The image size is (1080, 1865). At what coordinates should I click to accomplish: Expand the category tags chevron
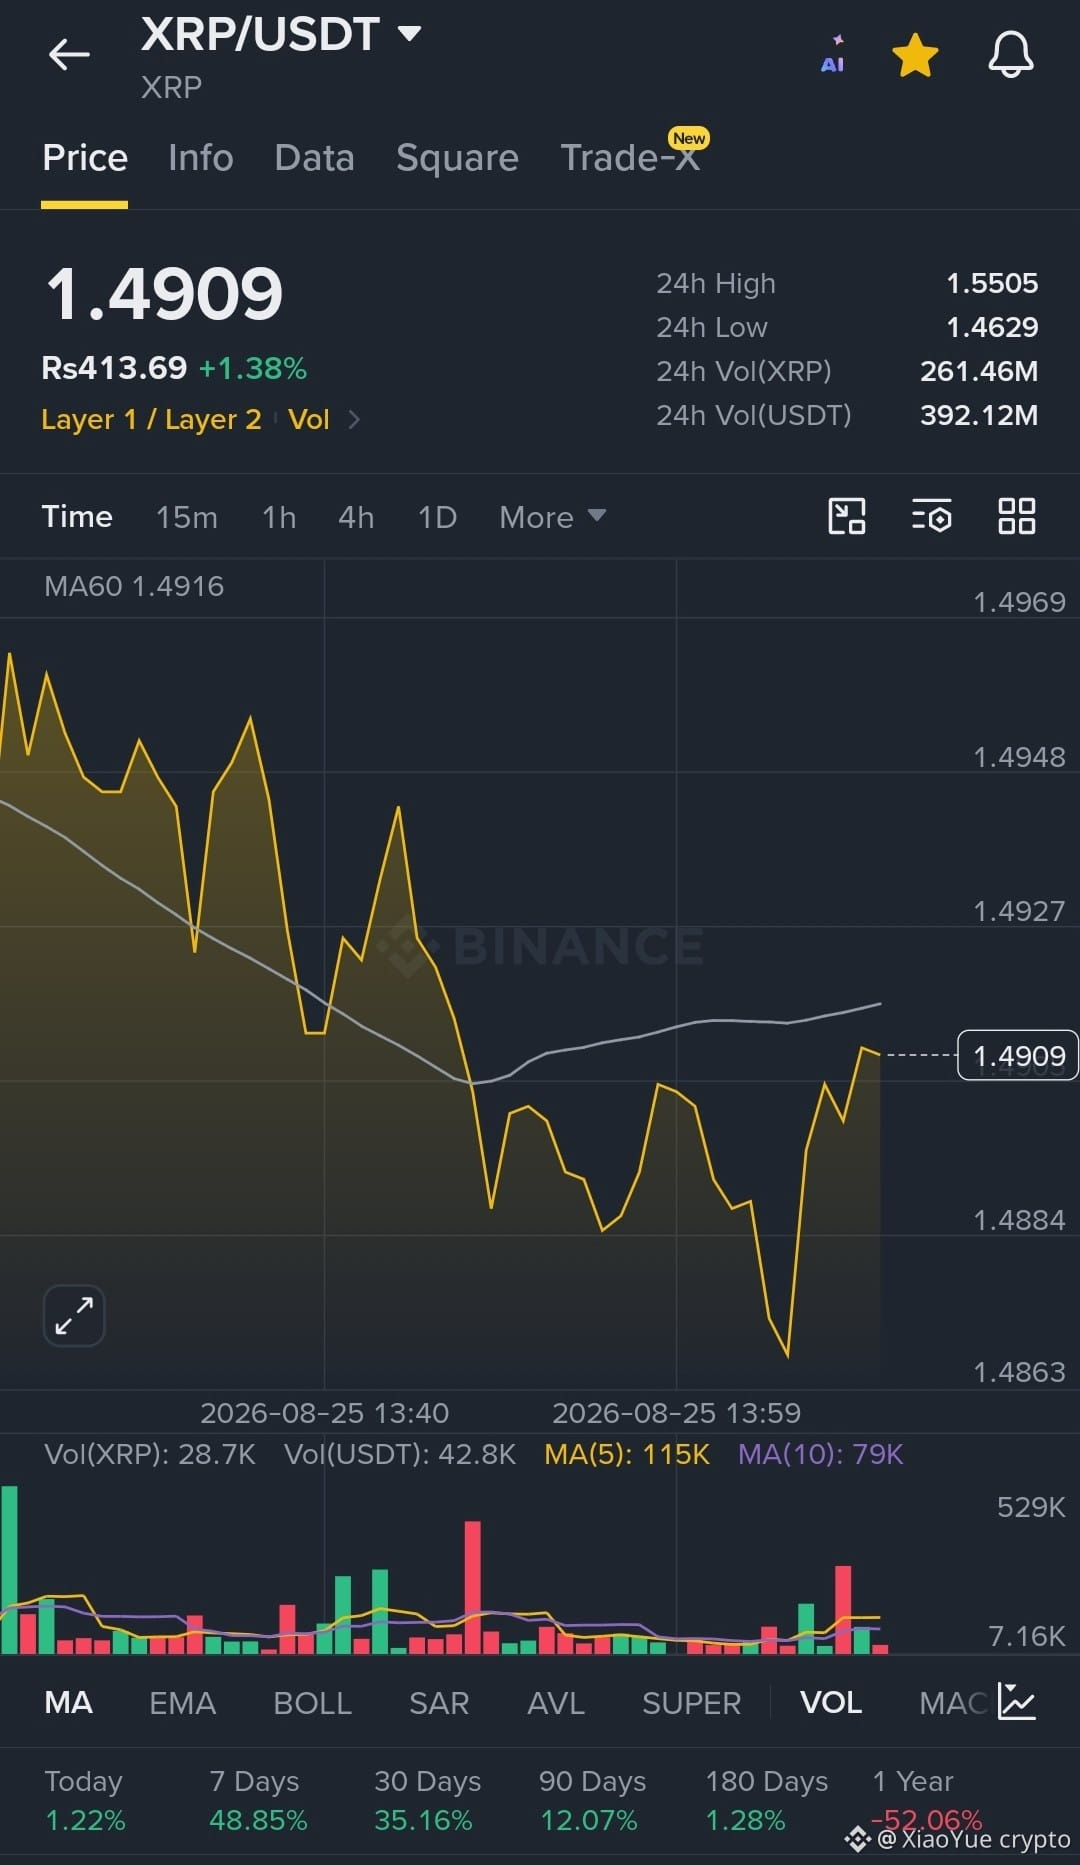354,419
